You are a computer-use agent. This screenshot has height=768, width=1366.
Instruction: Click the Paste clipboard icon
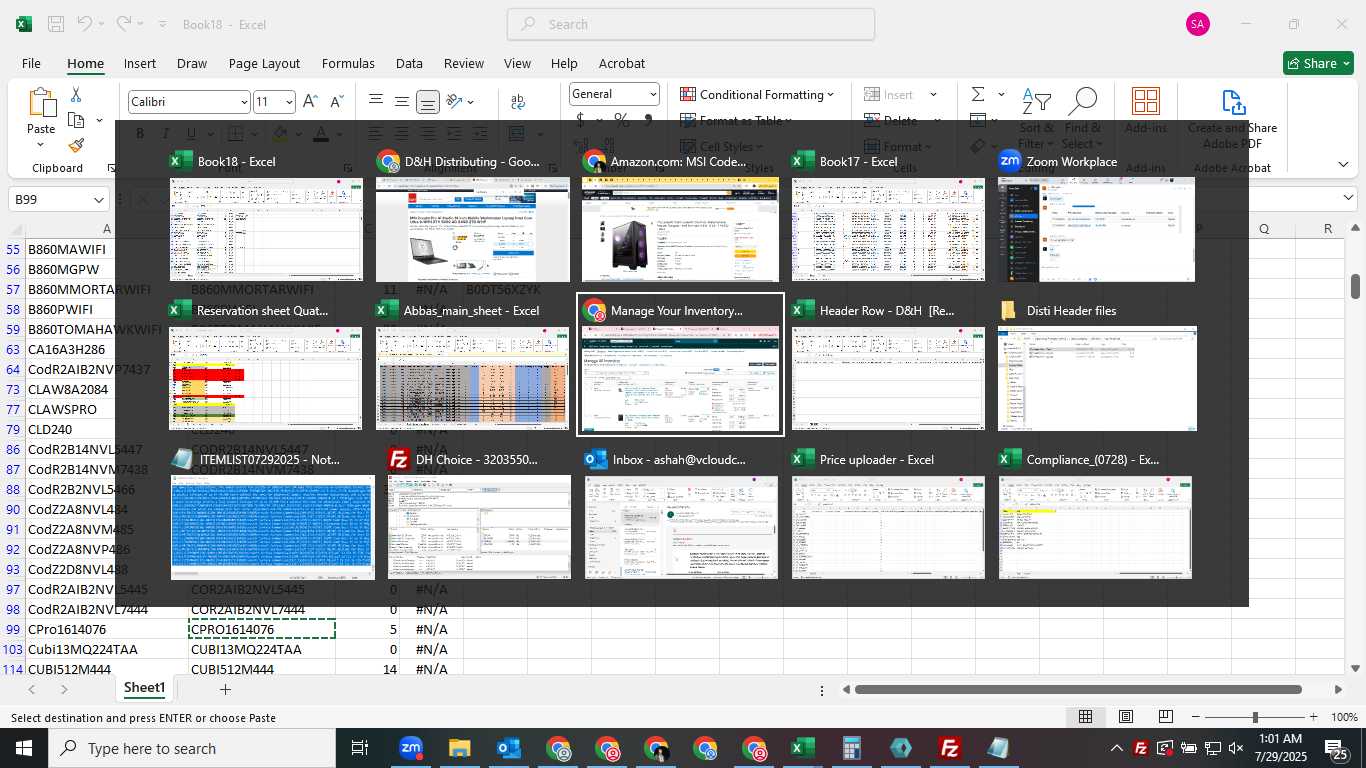pos(41,103)
